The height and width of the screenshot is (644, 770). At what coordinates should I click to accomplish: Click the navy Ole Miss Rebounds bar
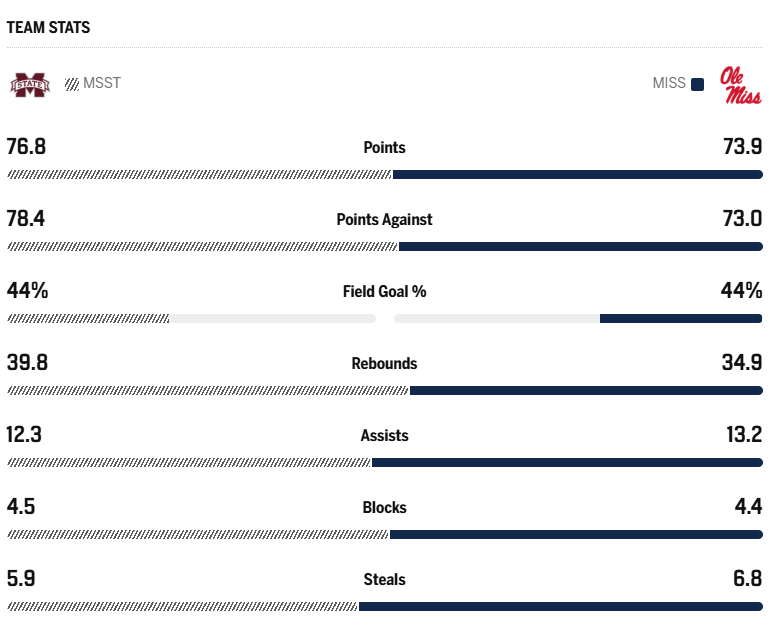pyautogui.click(x=586, y=391)
